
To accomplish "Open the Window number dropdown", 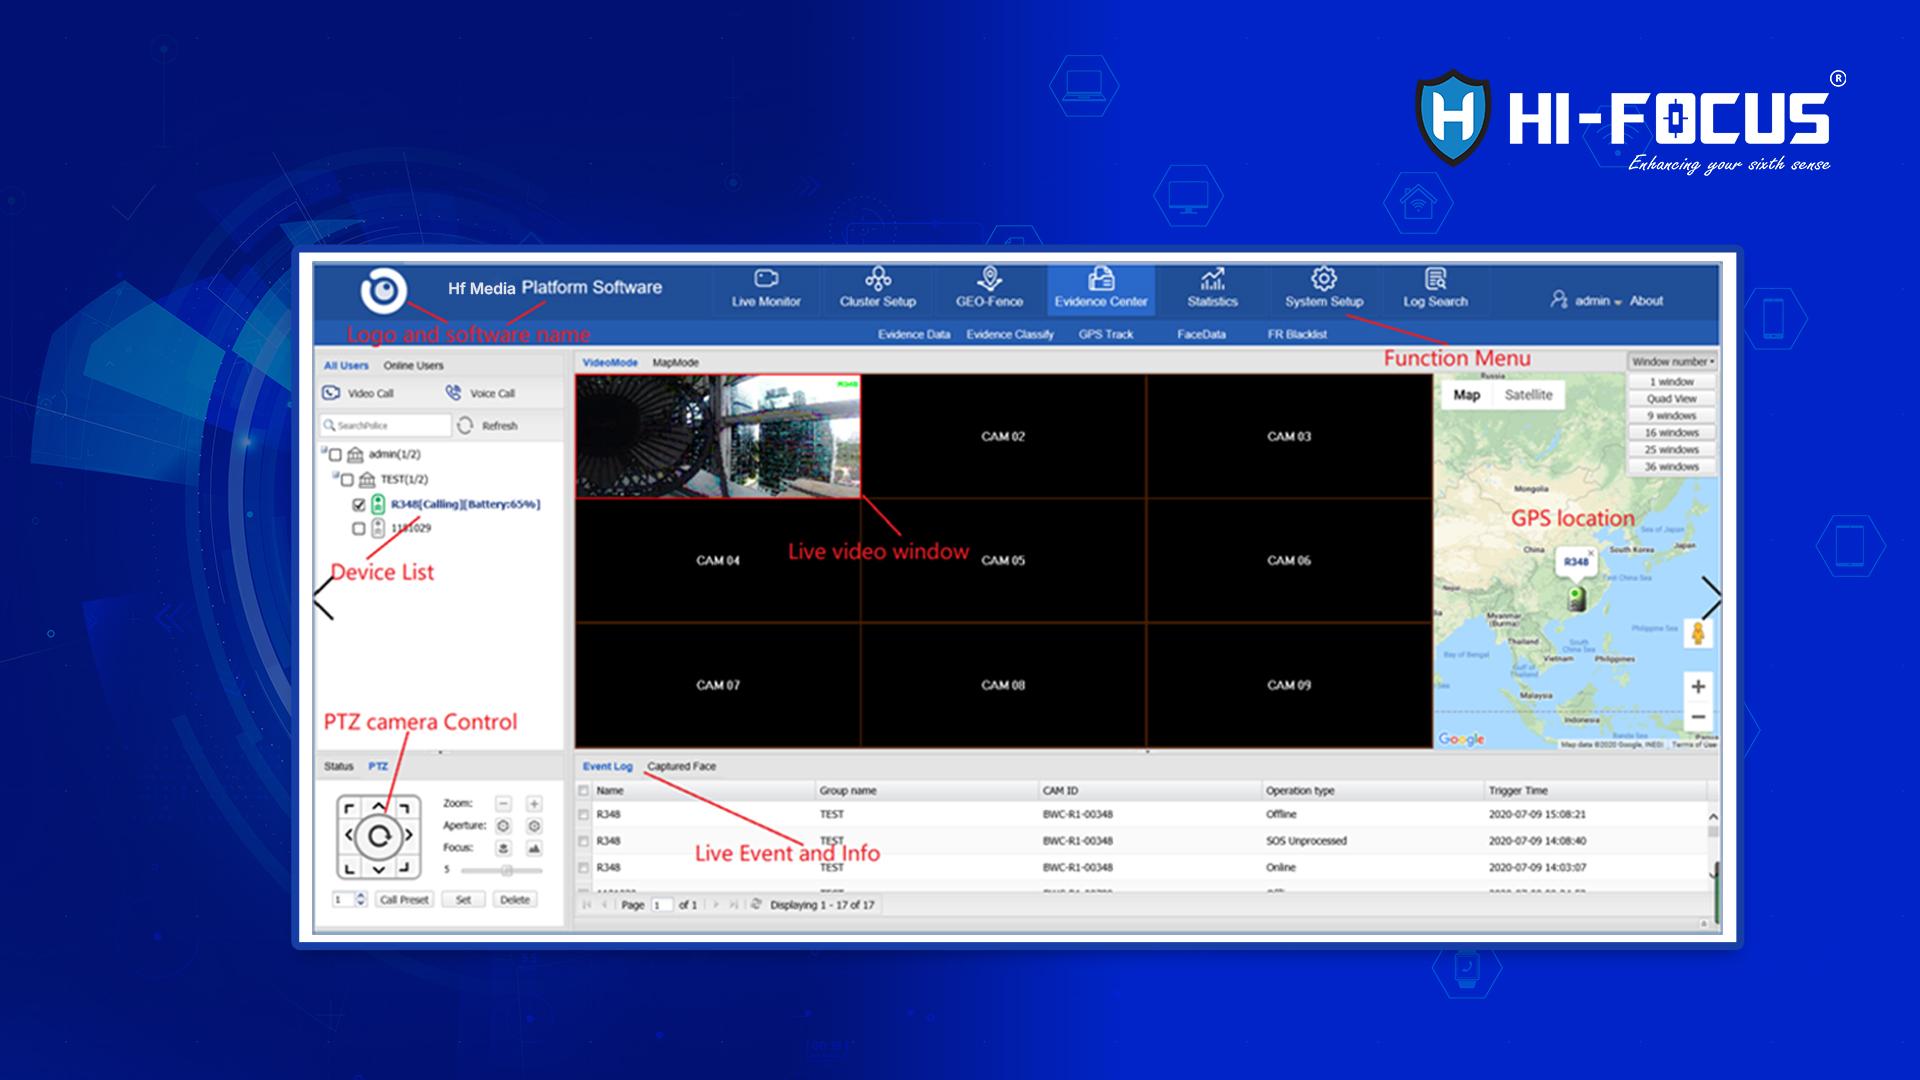I will pos(1673,361).
